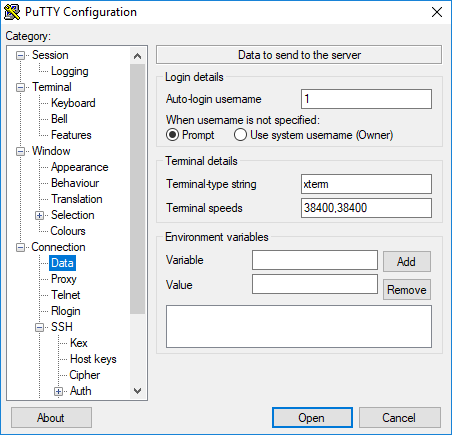This screenshot has height=435, width=452.
Task: Click the category list scroll up arrow
Action: point(137,56)
